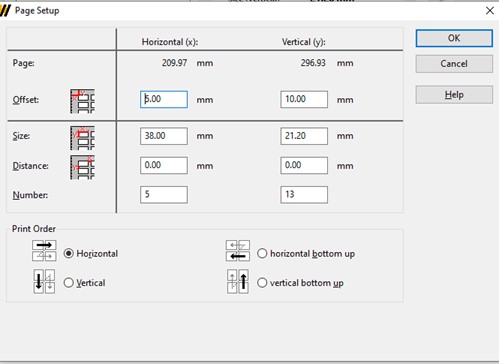
Task: Focus the horizontal Offset field
Action: pyautogui.click(x=164, y=99)
